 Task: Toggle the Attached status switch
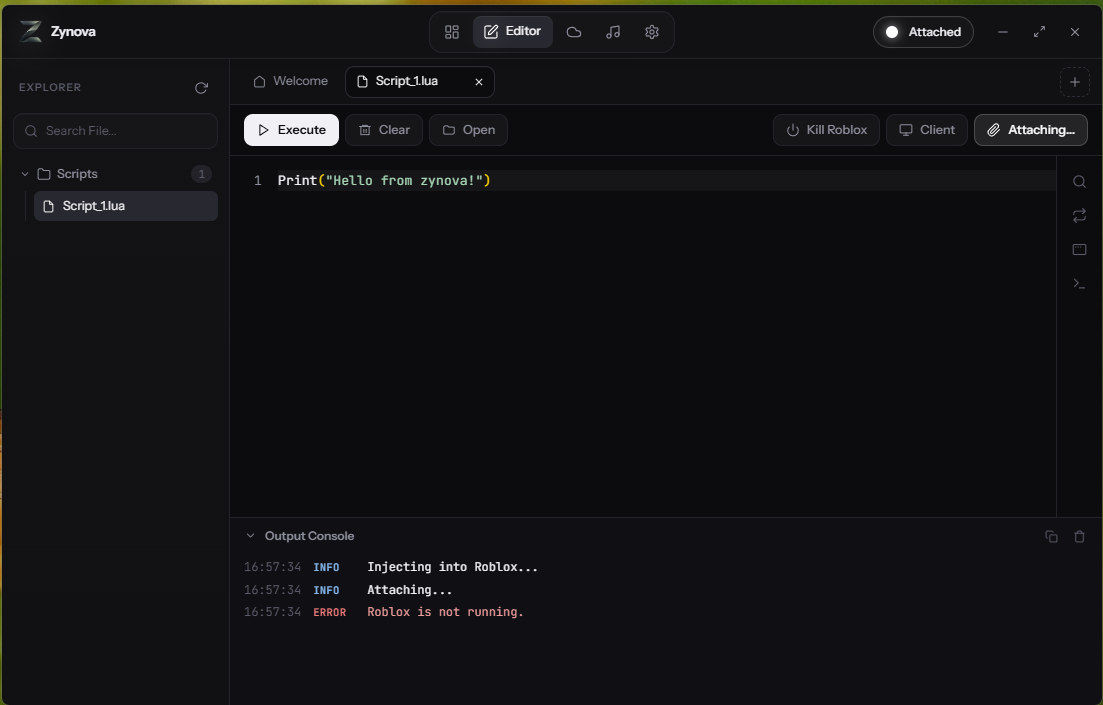pyautogui.click(x=923, y=32)
